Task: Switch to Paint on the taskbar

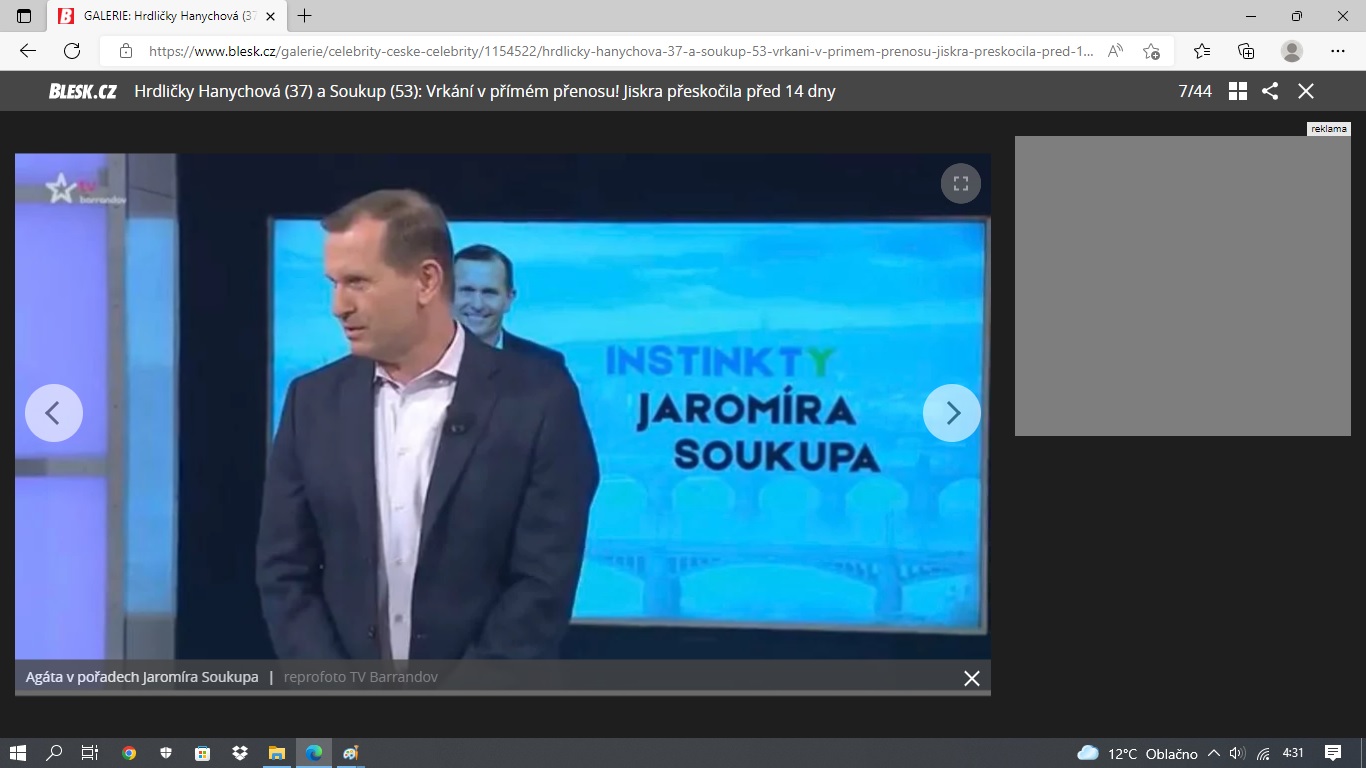Action: pos(351,753)
